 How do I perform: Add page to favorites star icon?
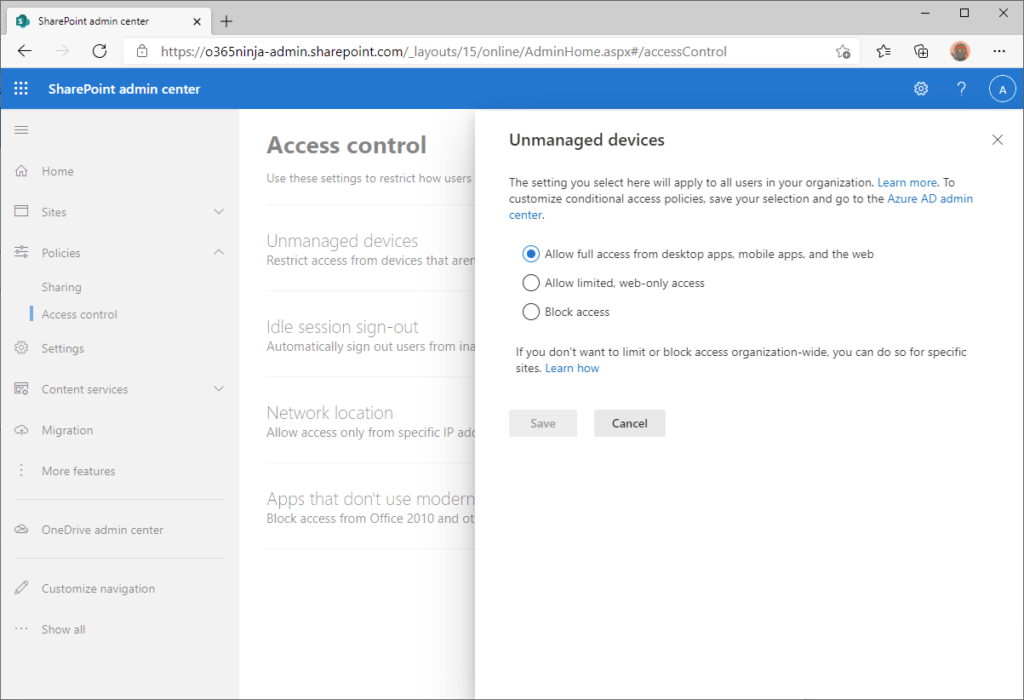842,52
